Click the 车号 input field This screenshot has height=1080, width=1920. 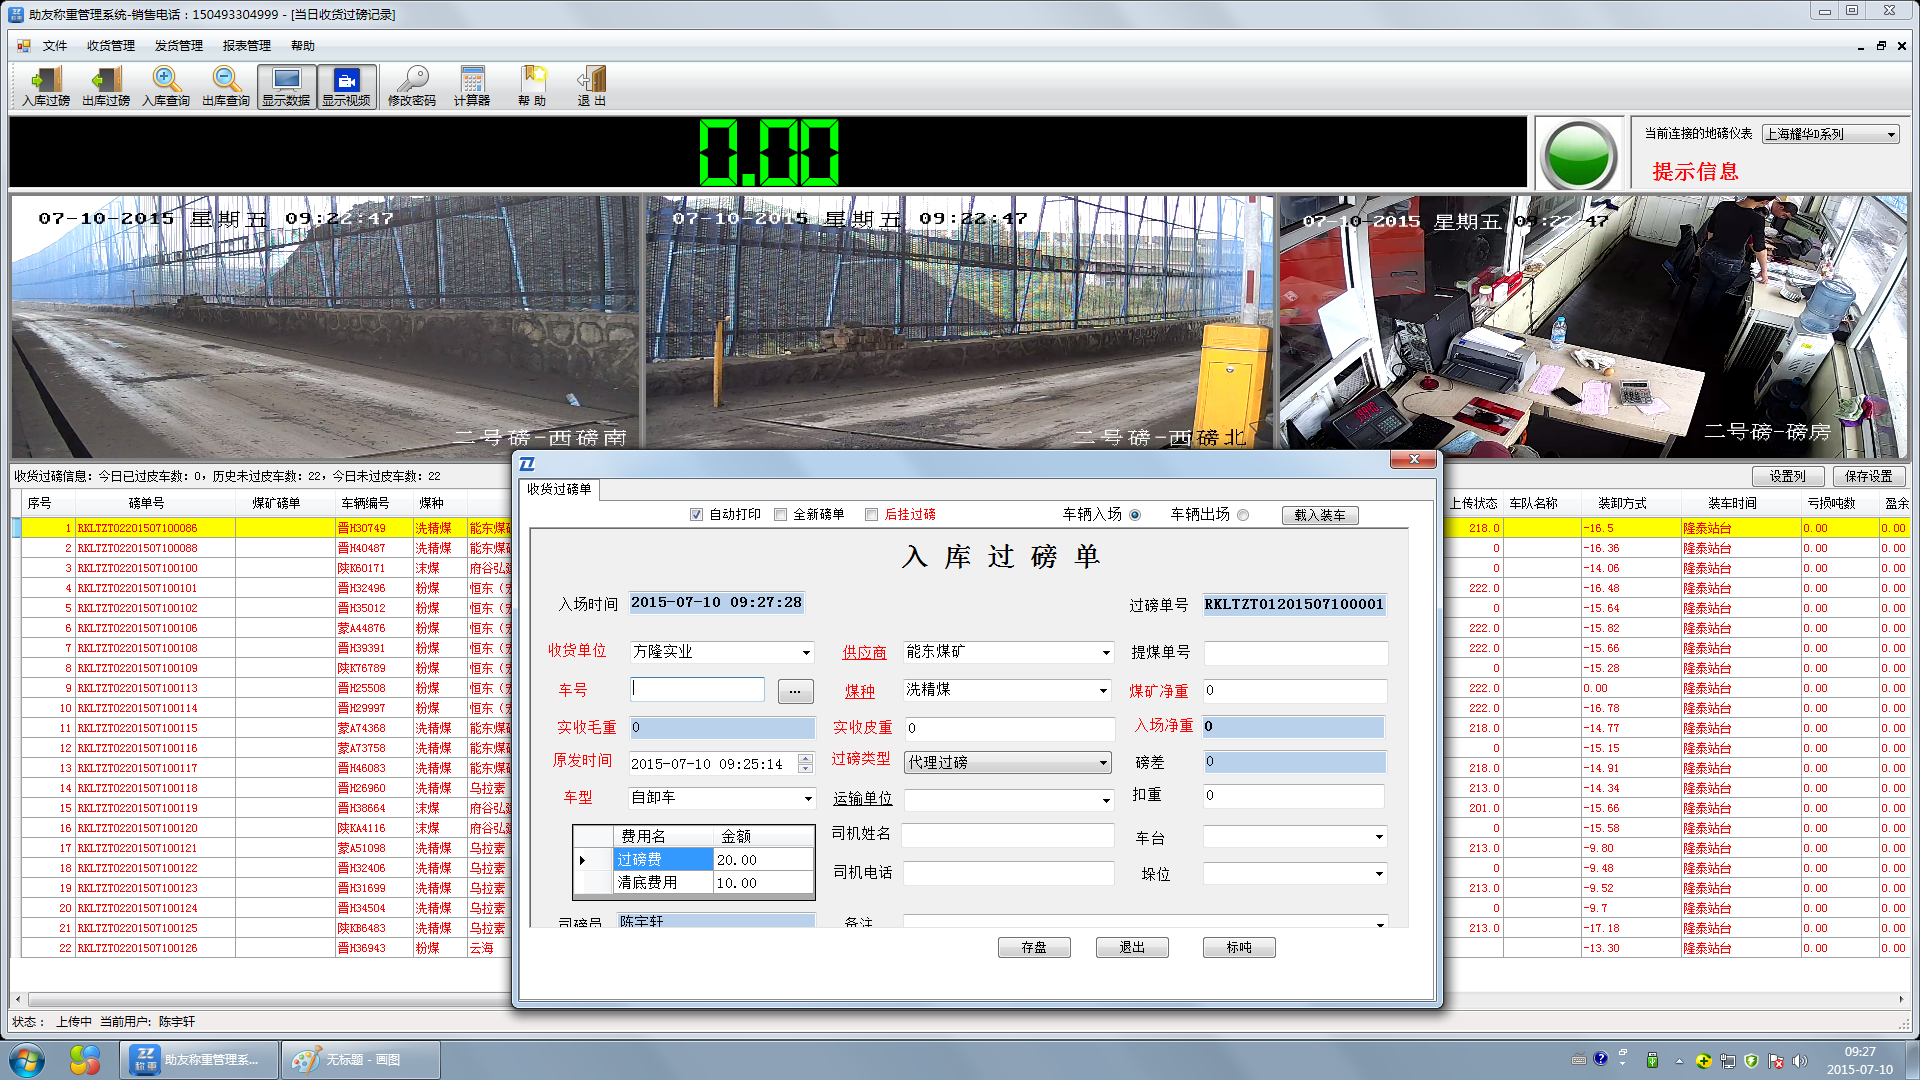point(697,690)
